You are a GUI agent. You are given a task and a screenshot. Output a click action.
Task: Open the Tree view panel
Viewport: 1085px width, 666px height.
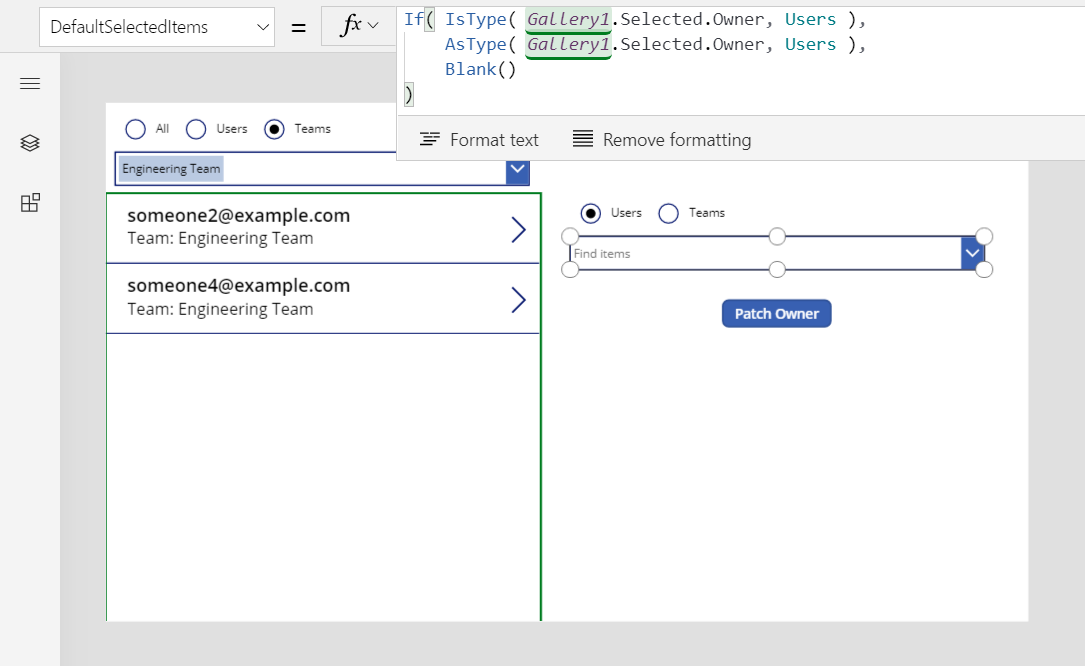tap(30, 143)
